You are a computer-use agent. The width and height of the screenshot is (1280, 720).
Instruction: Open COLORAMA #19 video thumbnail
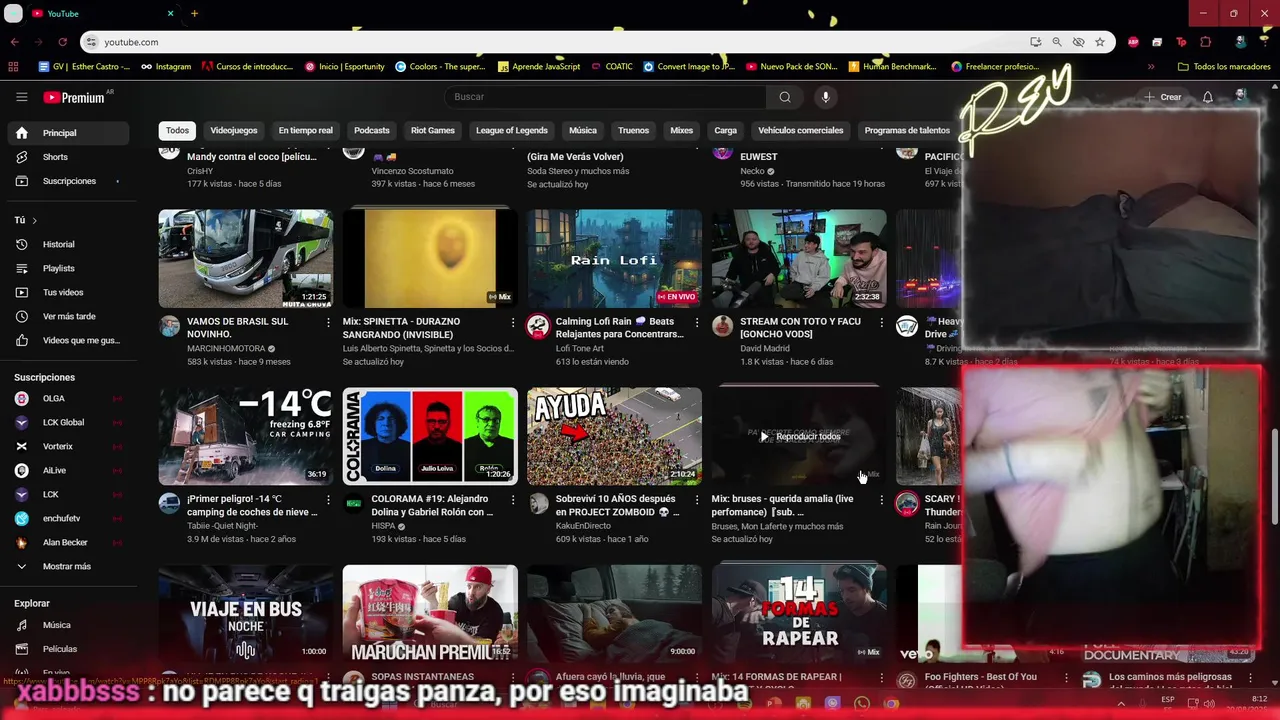click(x=430, y=436)
